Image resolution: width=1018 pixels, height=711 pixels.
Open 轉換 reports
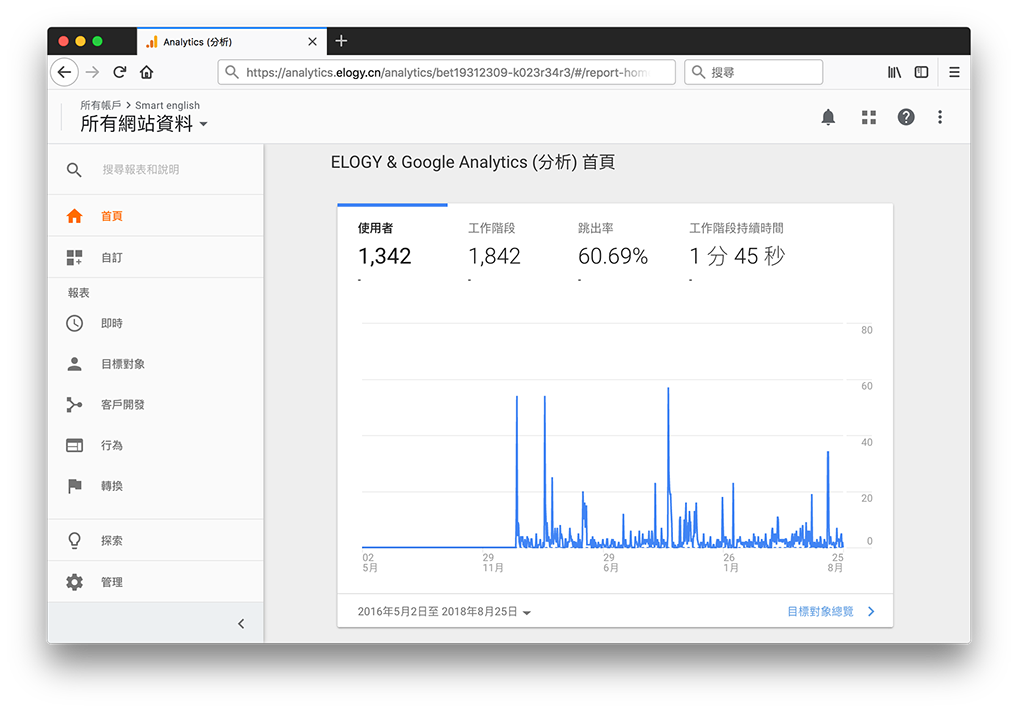click(156, 486)
